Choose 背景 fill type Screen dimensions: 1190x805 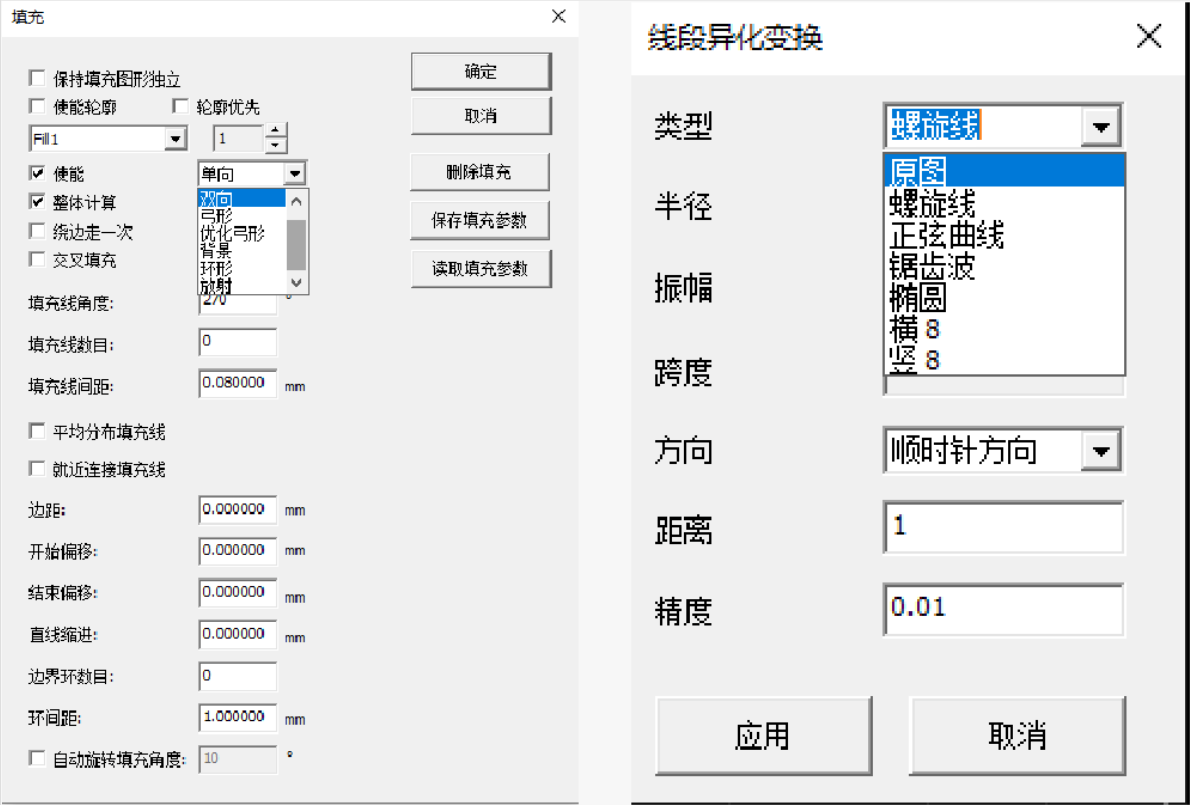tap(242, 251)
